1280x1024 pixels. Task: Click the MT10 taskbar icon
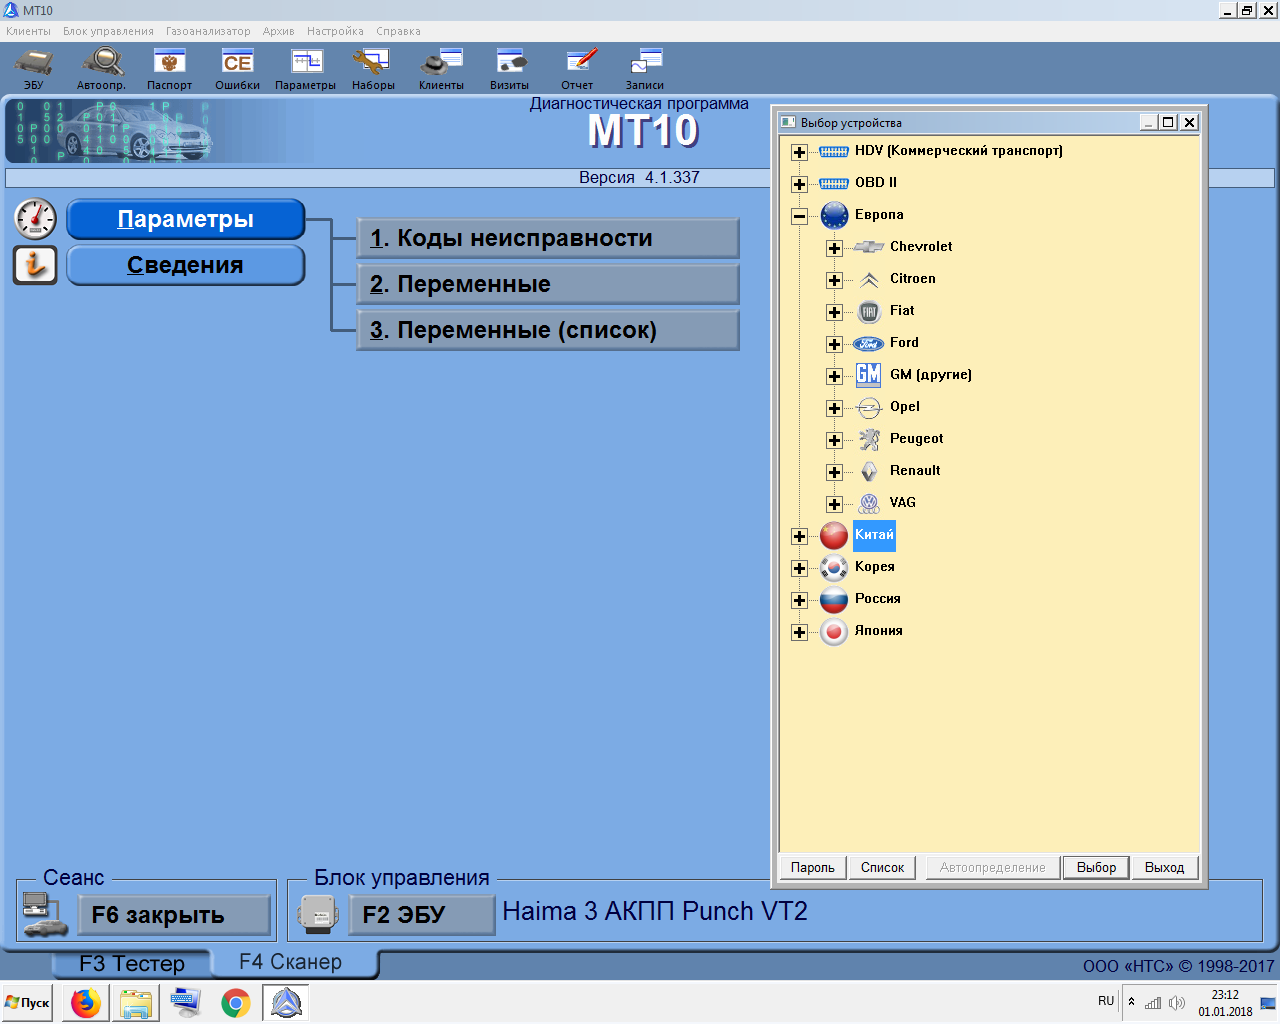286,1002
